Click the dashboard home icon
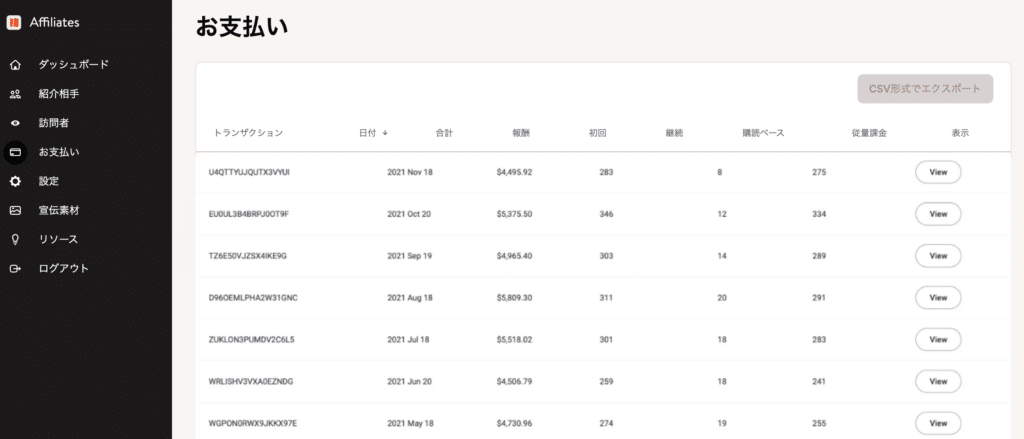 tap(15, 65)
